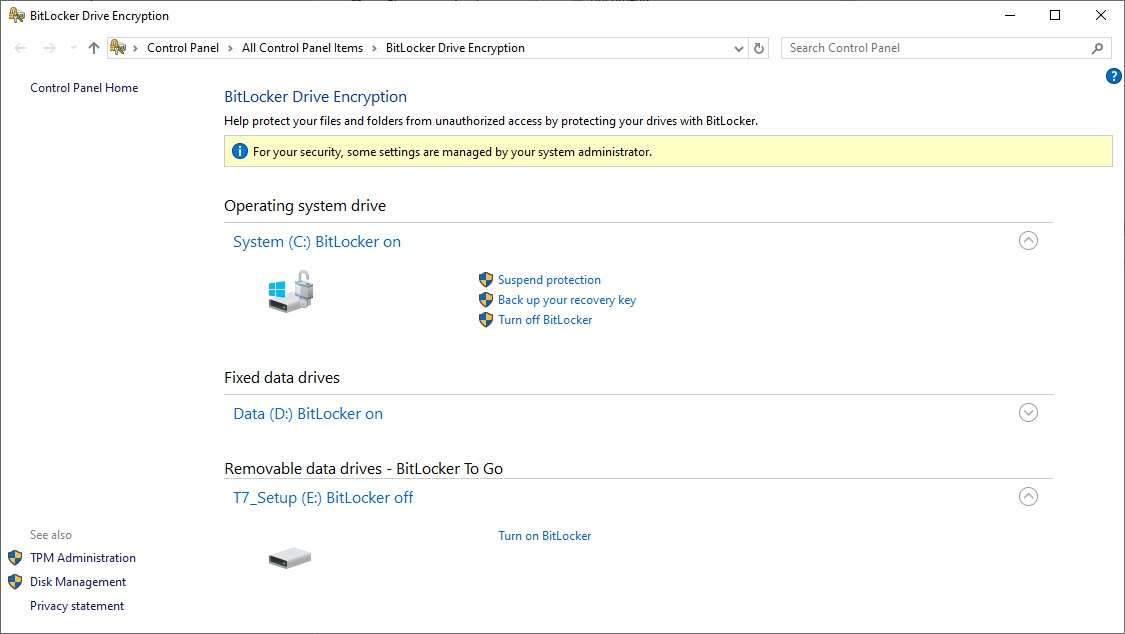This screenshot has width=1125, height=634.
Task: Open recent locations dropdown arrow
Action: pyautogui.click(x=73, y=48)
